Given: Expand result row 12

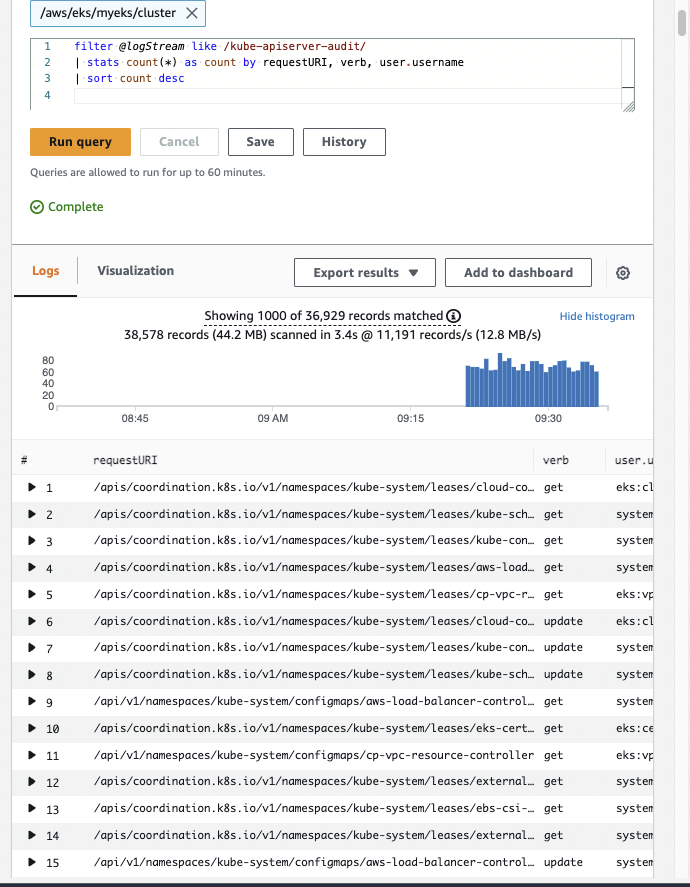Looking at the screenshot, I should click(32, 782).
